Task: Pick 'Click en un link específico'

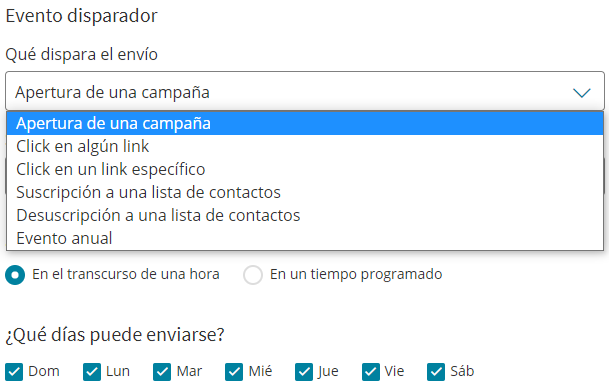Action: (x=305, y=169)
